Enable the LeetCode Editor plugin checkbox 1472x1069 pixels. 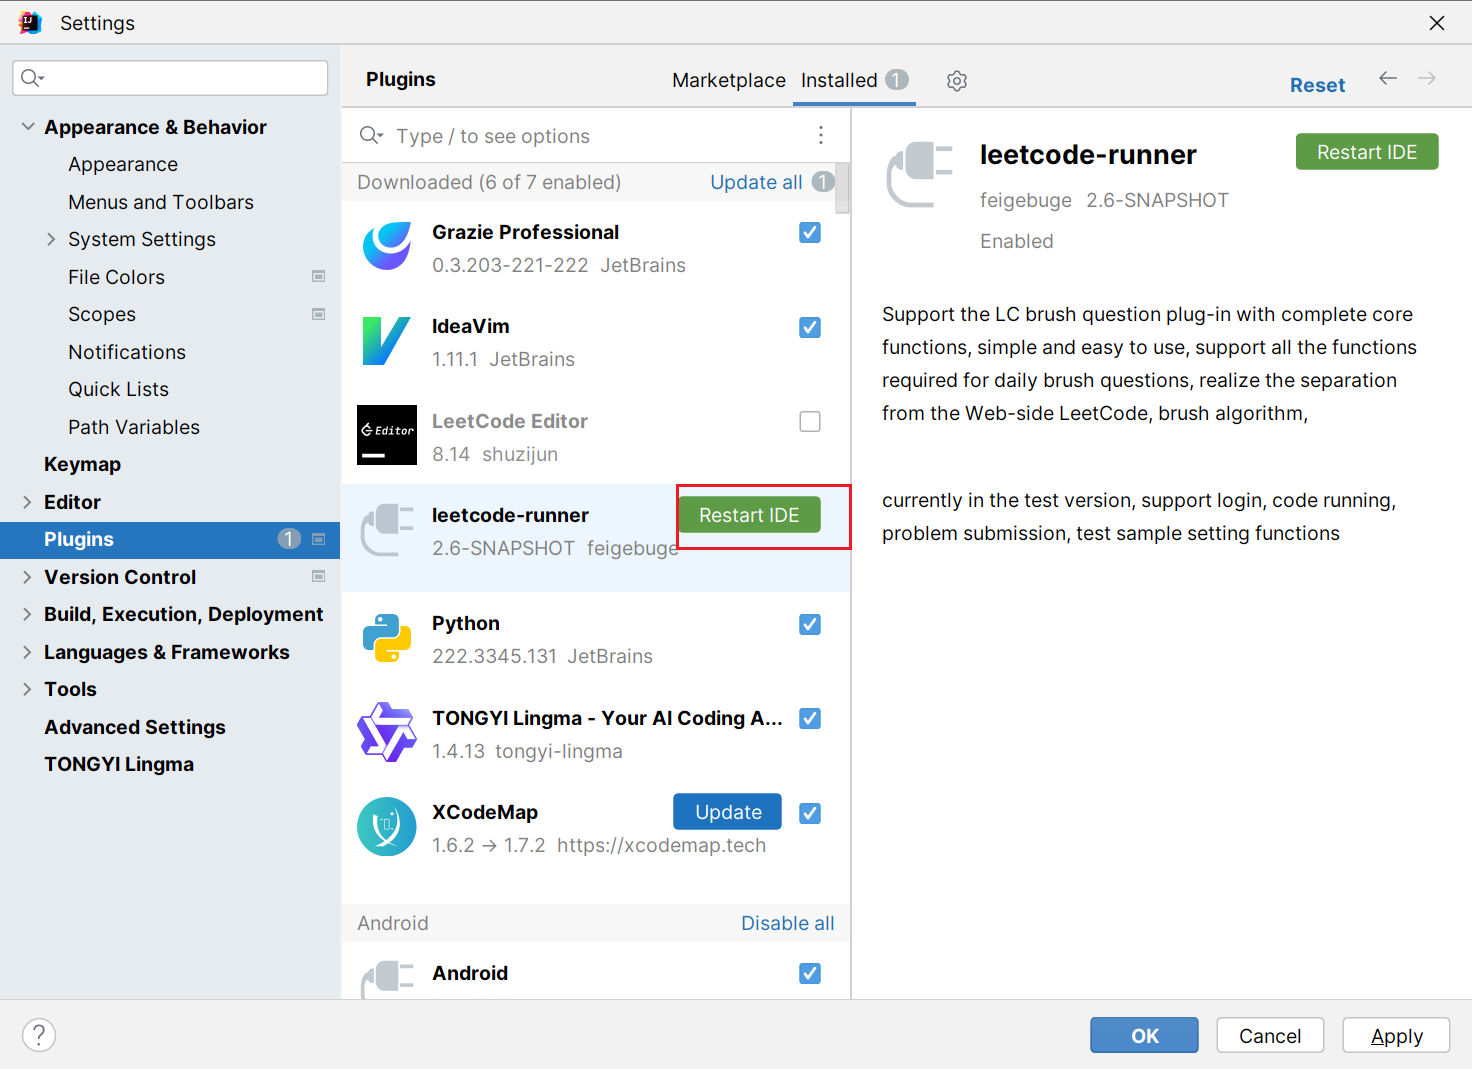click(x=810, y=422)
